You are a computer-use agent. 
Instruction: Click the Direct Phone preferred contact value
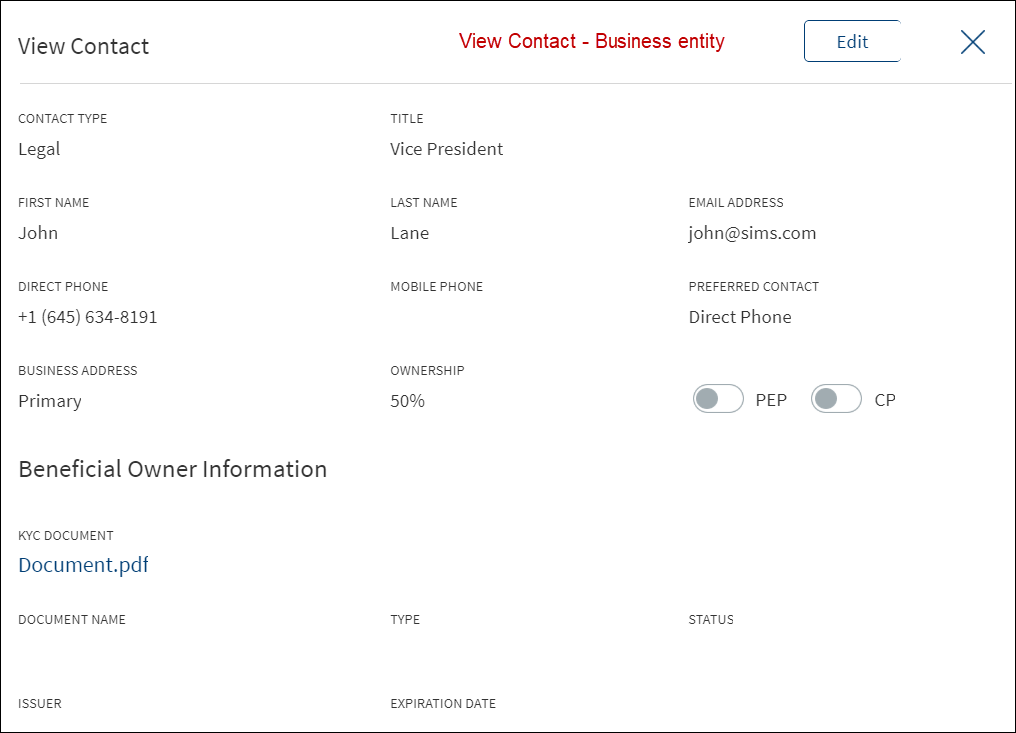click(740, 317)
